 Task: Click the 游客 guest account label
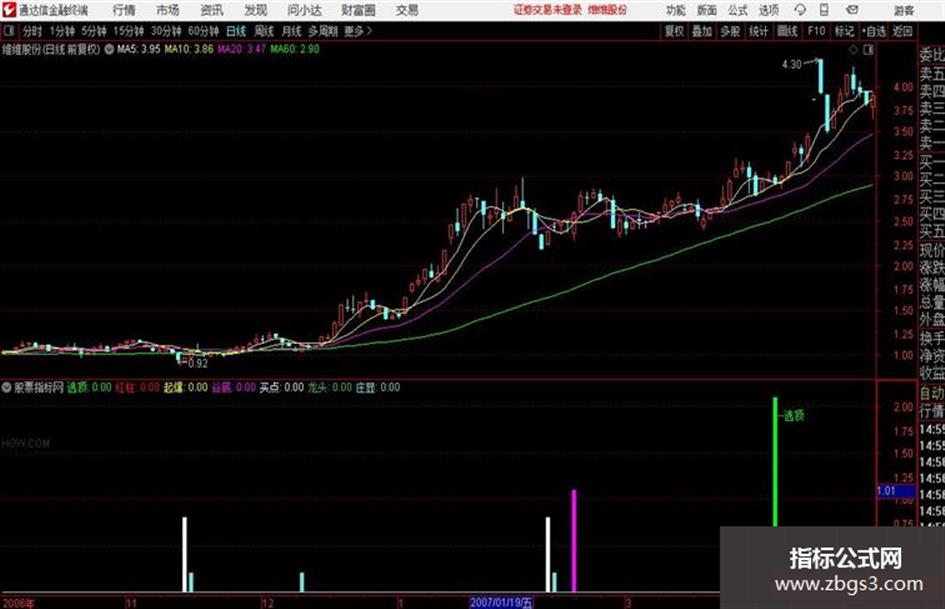point(903,10)
